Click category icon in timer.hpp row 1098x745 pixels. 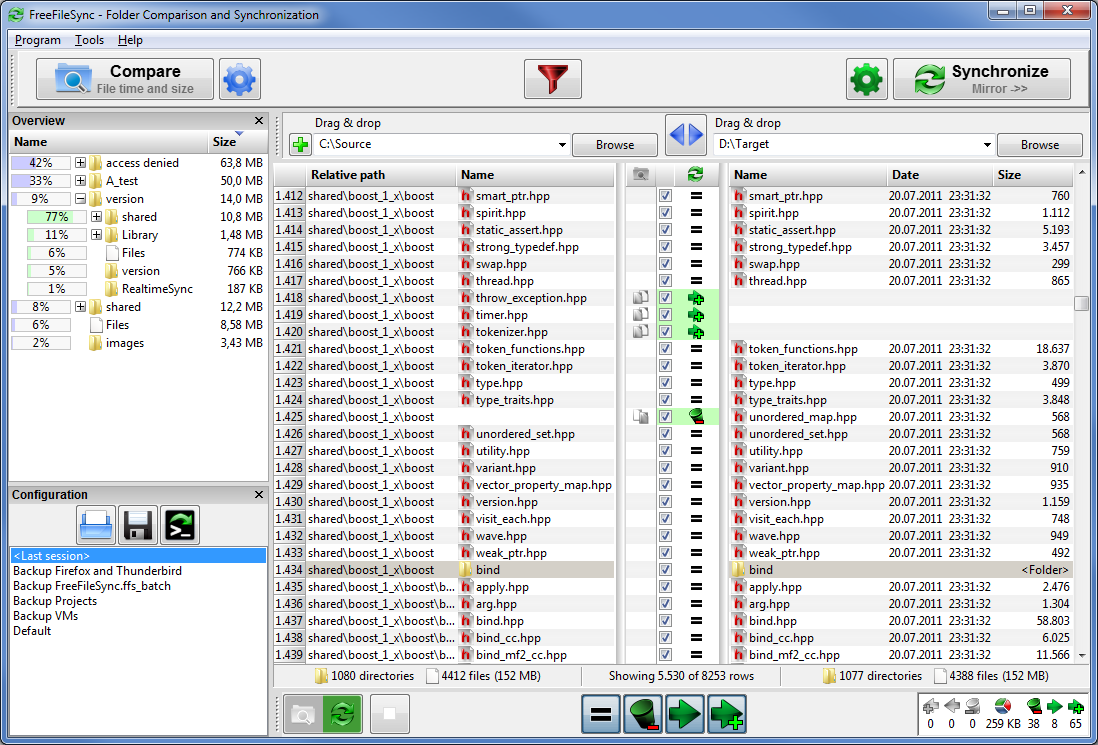[640, 315]
